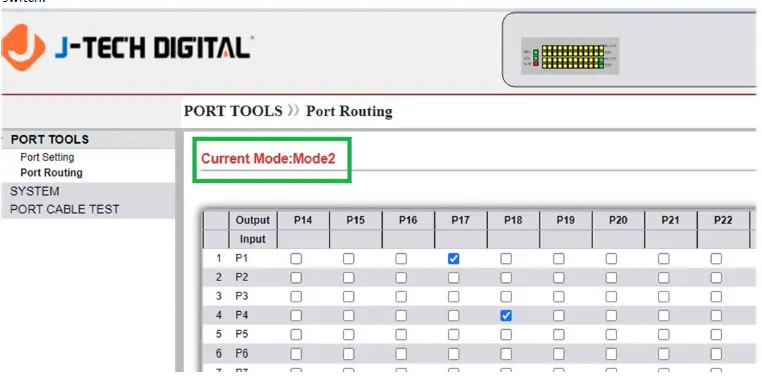Check P1 to P15 routing checkbox
The height and width of the screenshot is (384, 762).
348,259
